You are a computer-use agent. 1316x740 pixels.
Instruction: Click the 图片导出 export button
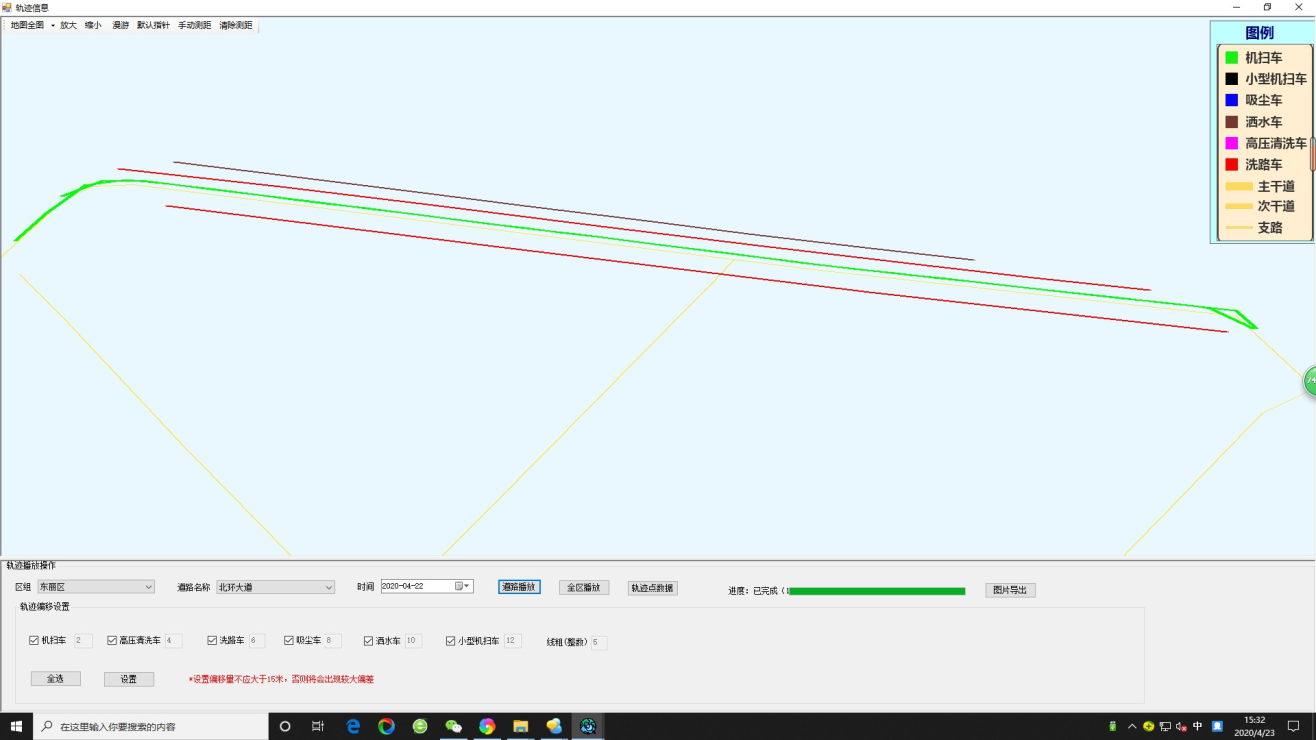1010,590
